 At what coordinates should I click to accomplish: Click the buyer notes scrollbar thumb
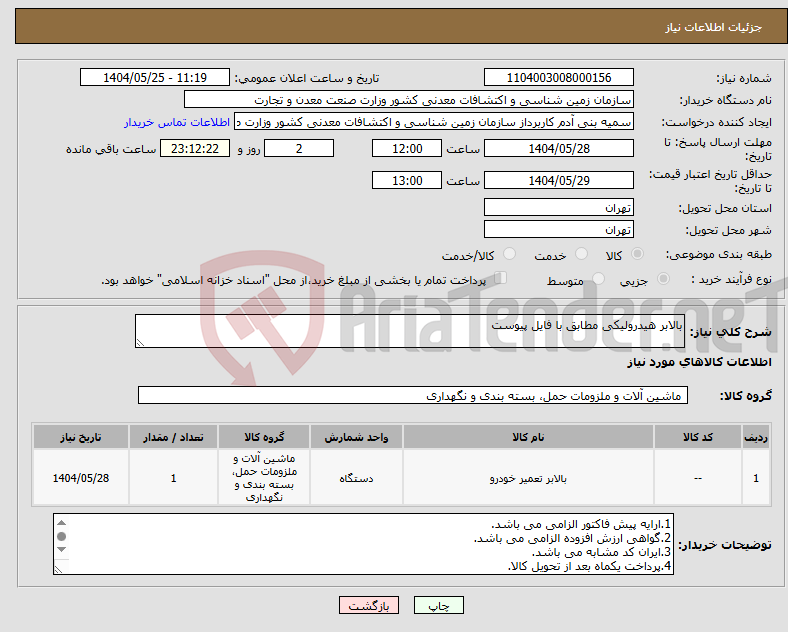click(61, 537)
